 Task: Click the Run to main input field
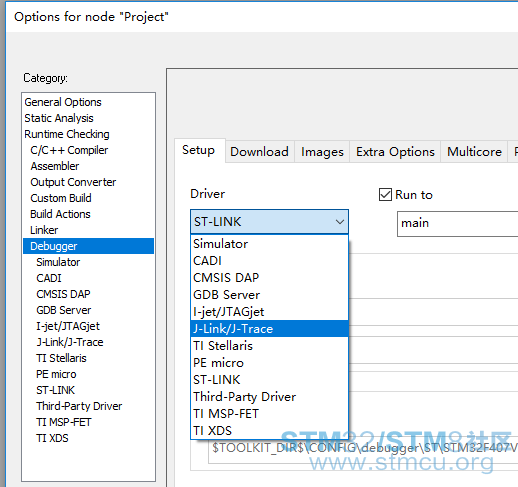[457, 224]
